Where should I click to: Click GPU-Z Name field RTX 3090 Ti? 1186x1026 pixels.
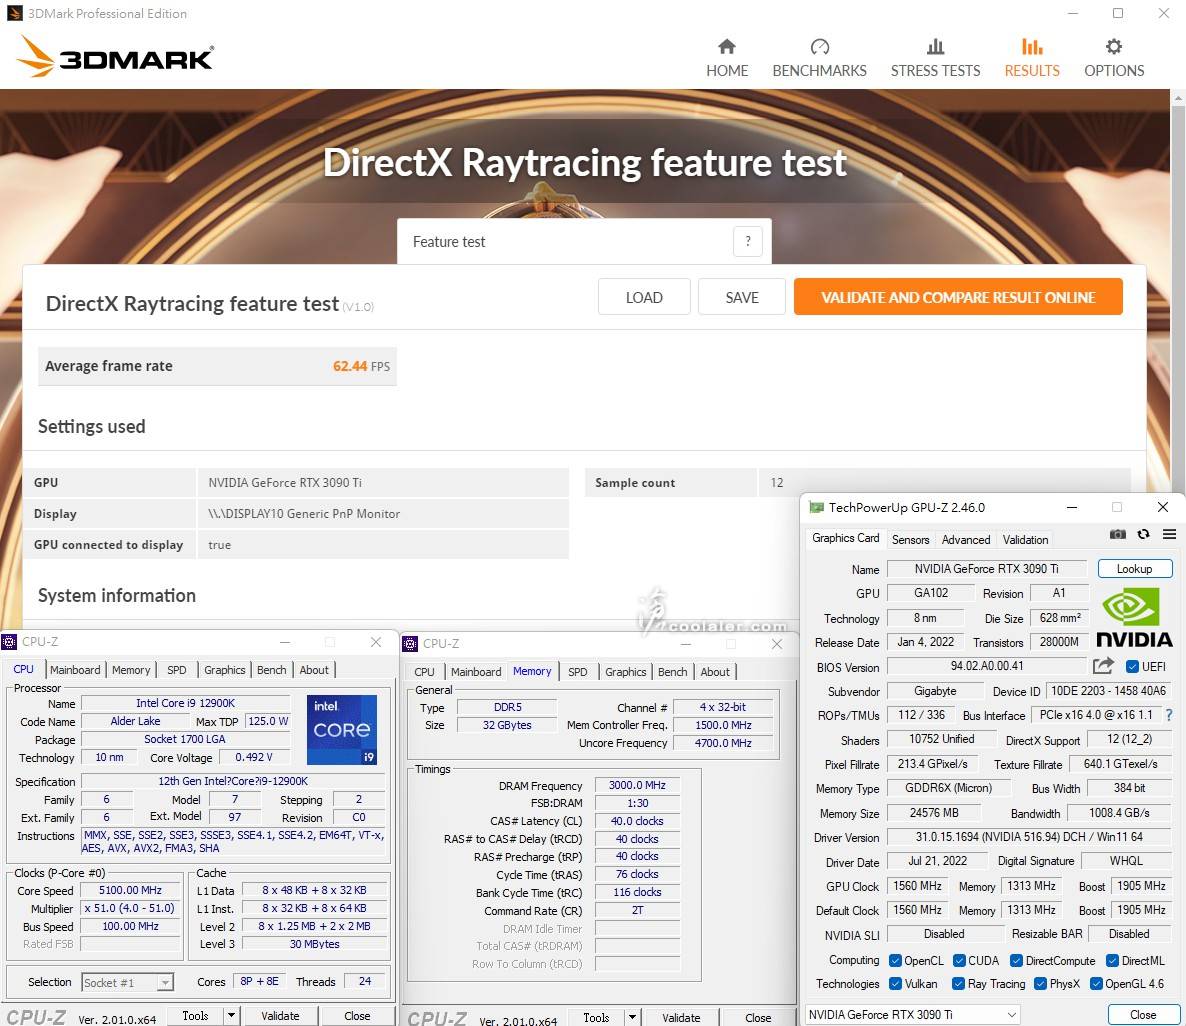986,568
